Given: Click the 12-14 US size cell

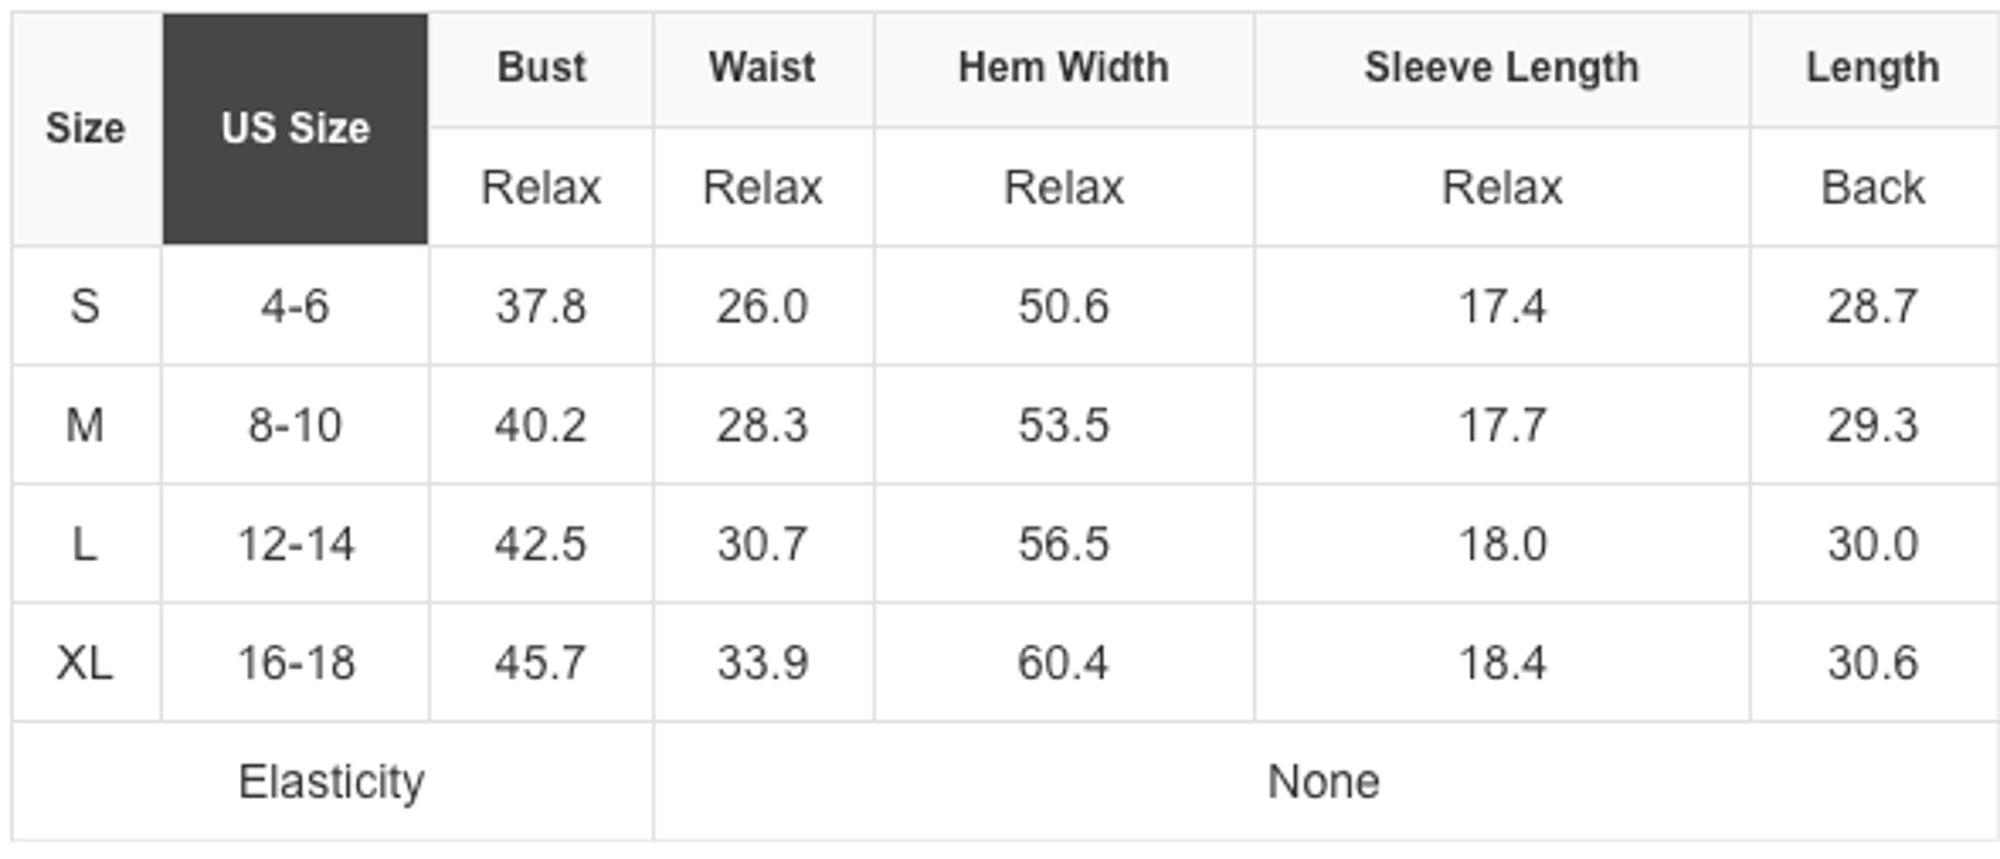Looking at the screenshot, I should pyautogui.click(x=295, y=544).
